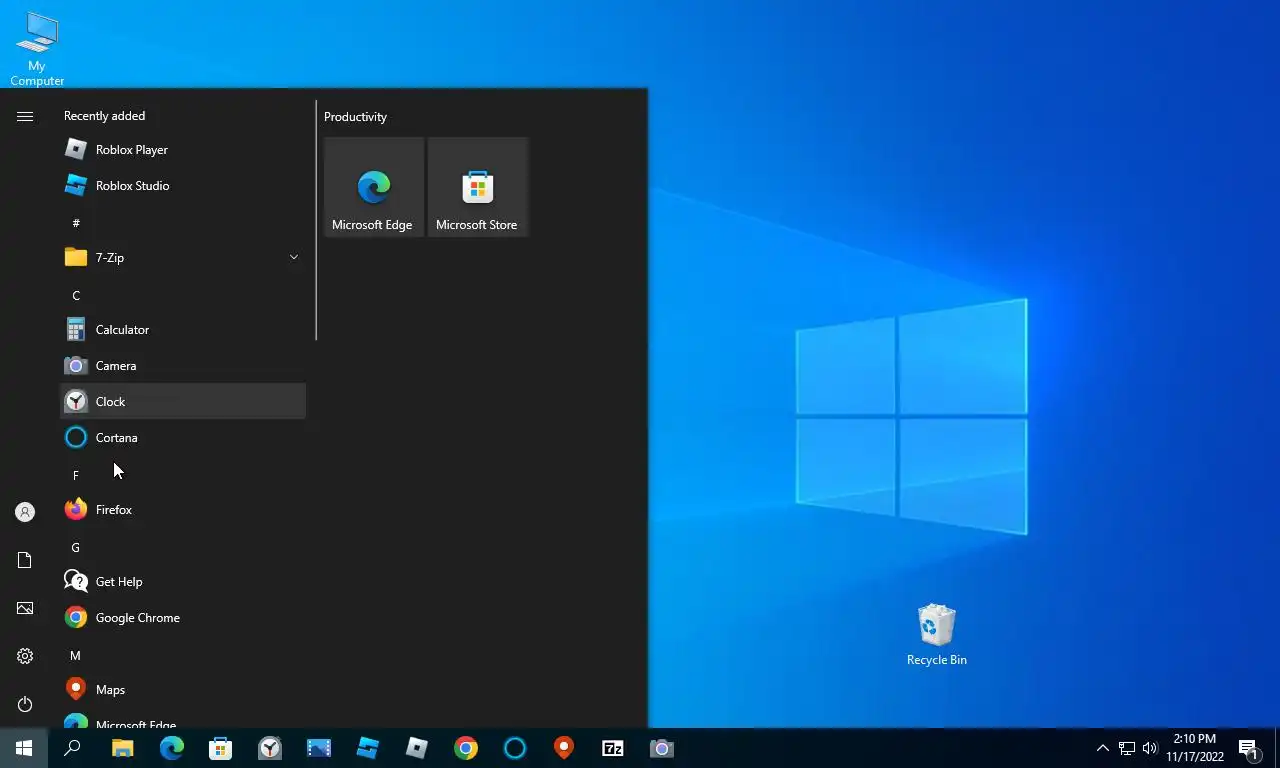Show hidden icons in system tray
Screen dimensions: 1280x768
(x=1102, y=748)
